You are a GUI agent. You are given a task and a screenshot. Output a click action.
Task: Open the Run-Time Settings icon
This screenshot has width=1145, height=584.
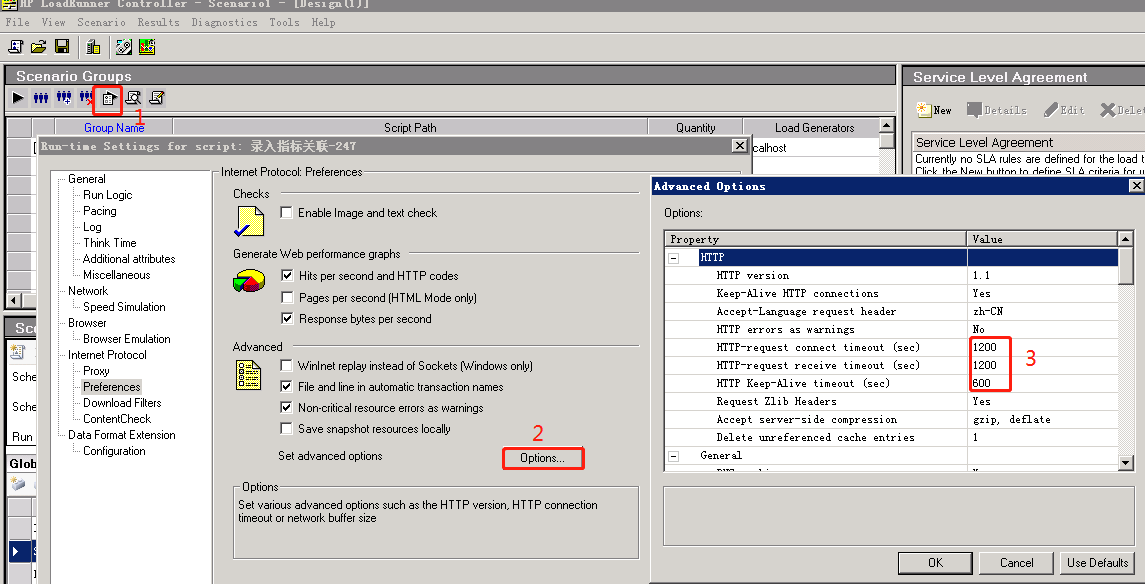(x=108, y=98)
